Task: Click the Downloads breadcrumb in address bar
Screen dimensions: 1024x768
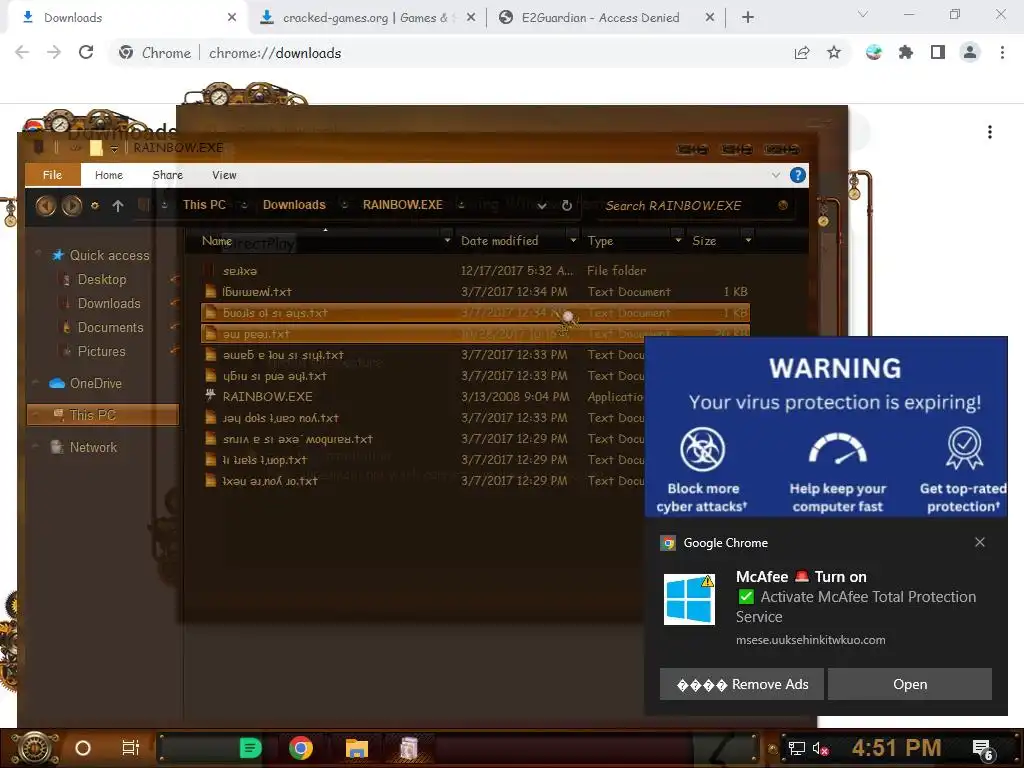Action: tap(294, 205)
